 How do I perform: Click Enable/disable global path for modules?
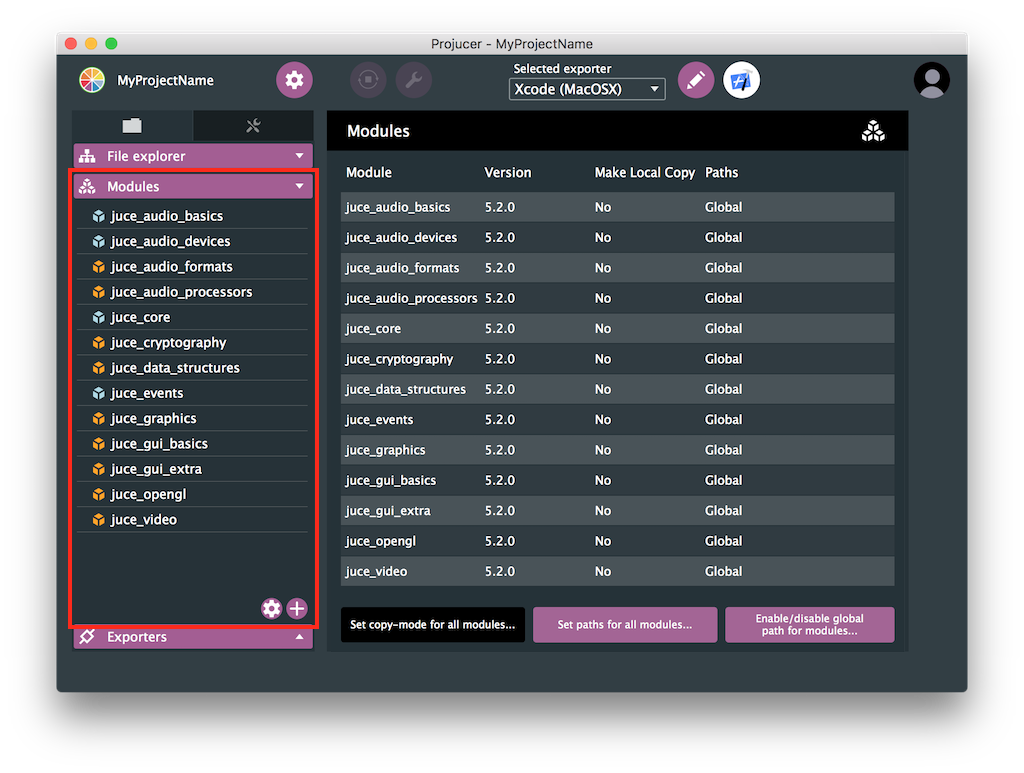point(809,625)
